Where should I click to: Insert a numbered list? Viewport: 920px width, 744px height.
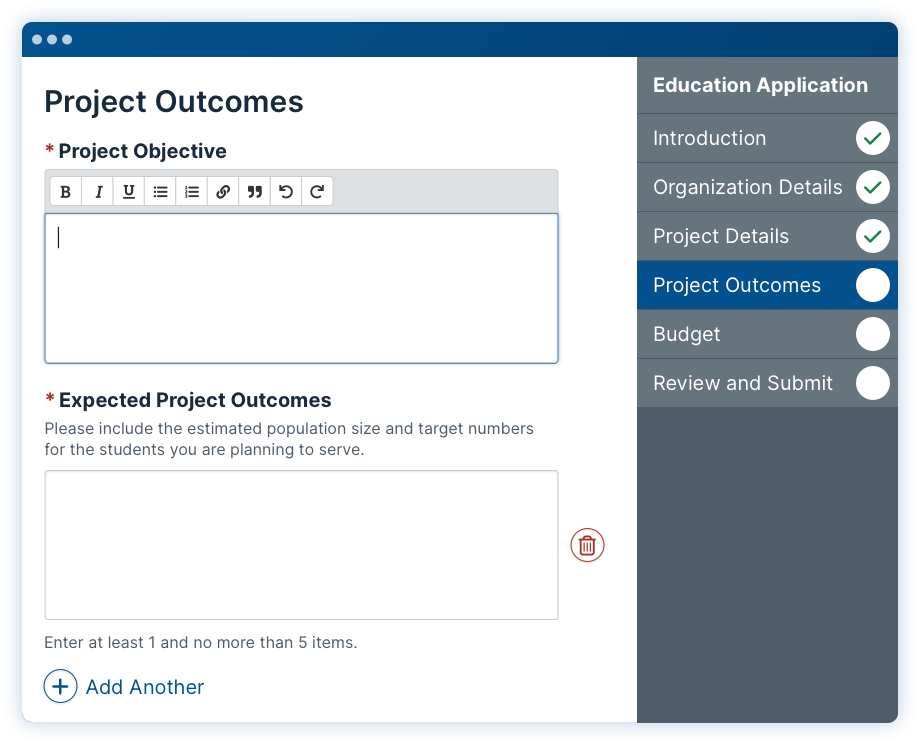(191, 191)
